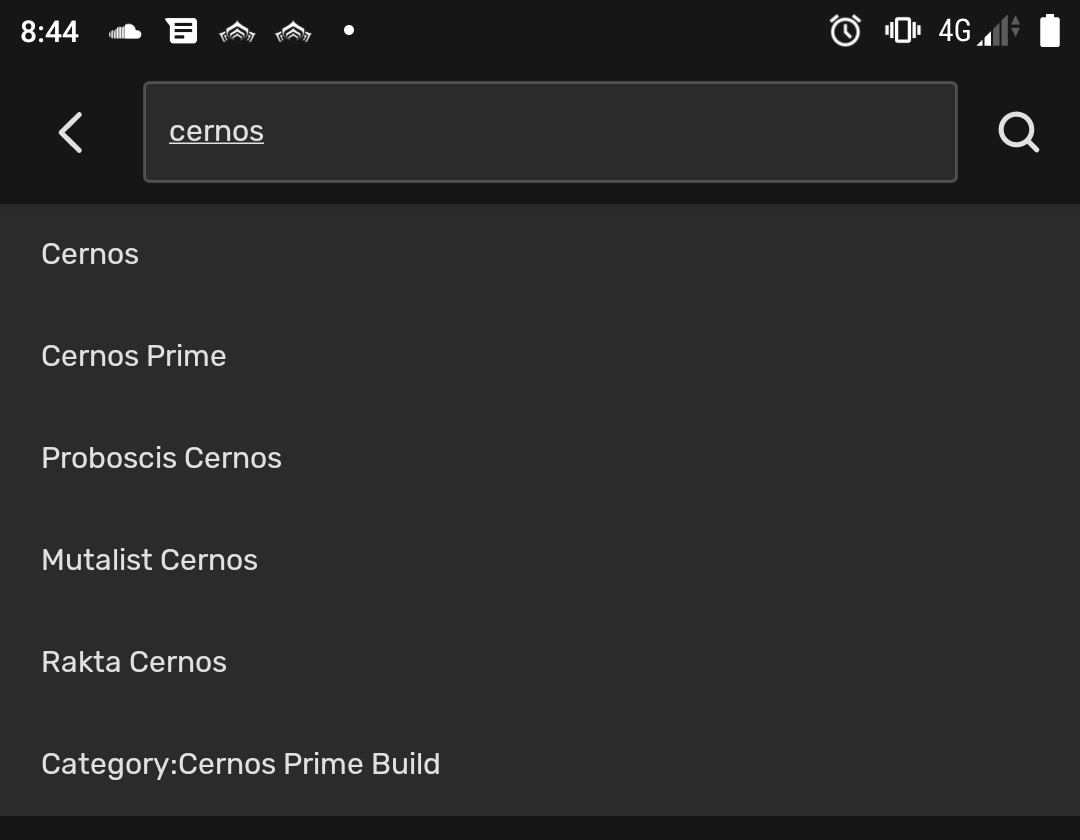
Task: Tap the magnifying glass search icon
Action: (1019, 132)
